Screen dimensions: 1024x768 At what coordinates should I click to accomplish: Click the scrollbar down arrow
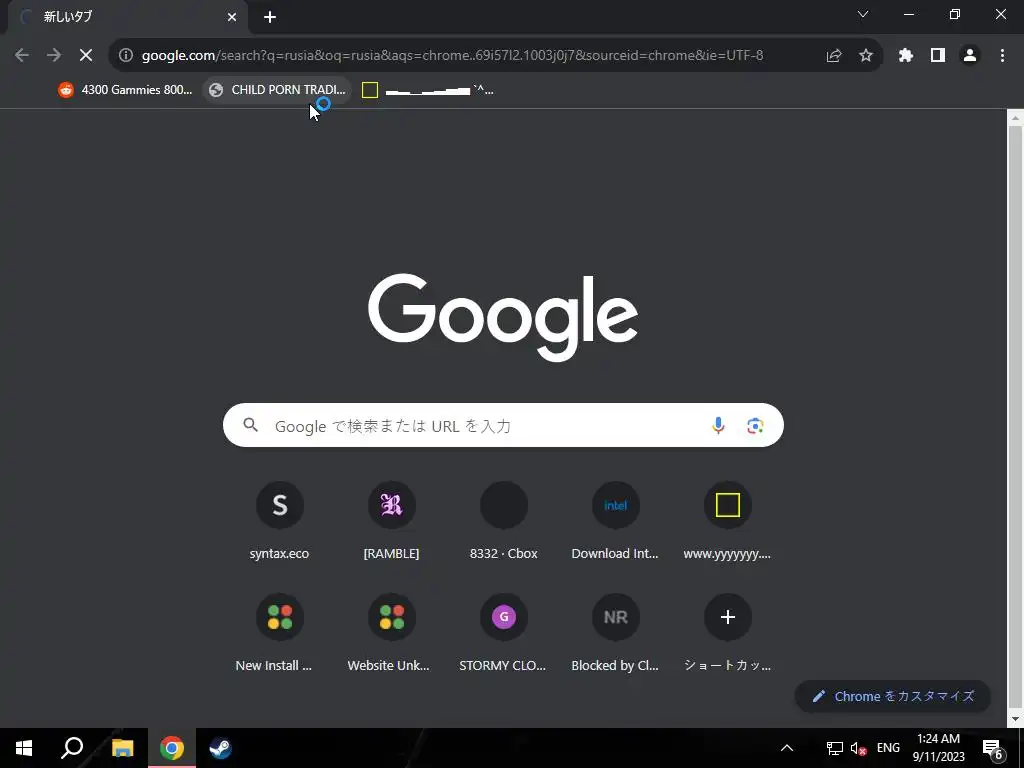click(x=1015, y=719)
